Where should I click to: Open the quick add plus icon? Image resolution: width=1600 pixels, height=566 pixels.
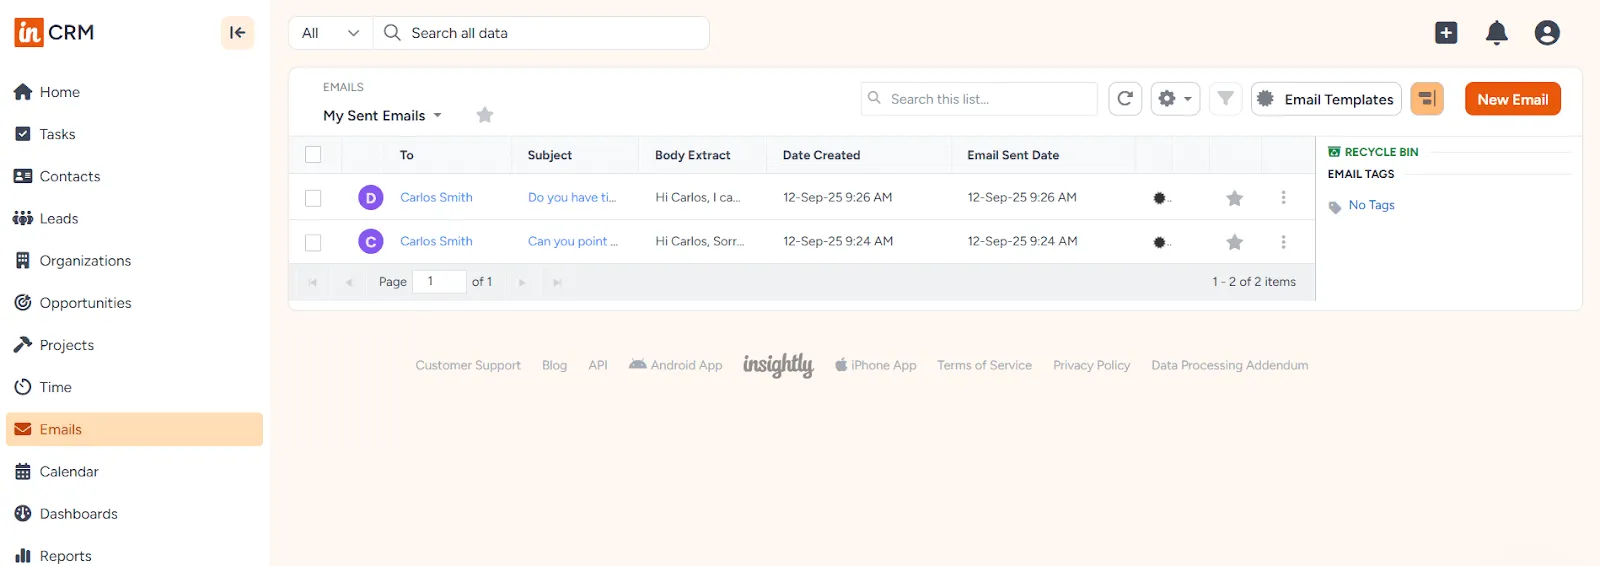point(1446,33)
